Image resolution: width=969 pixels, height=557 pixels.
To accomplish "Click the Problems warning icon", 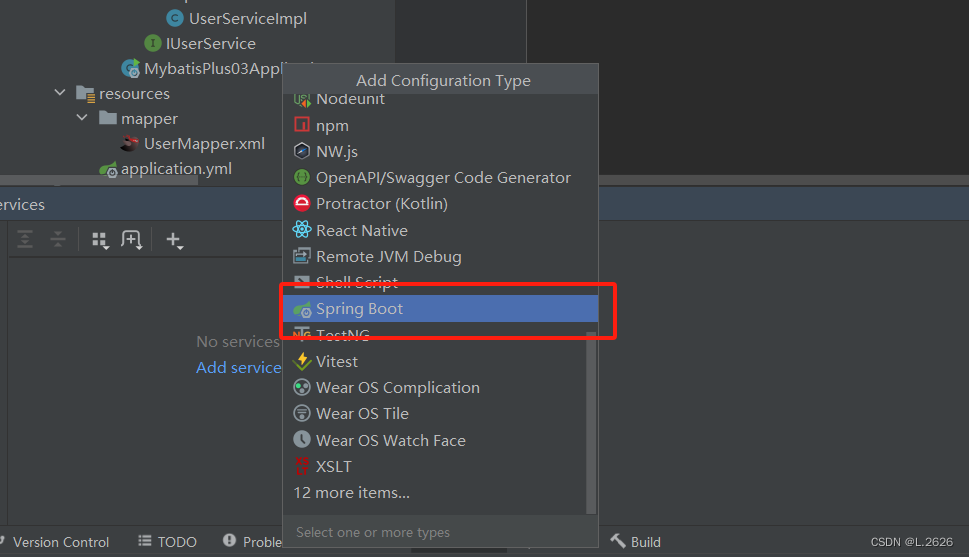I will coord(229,540).
